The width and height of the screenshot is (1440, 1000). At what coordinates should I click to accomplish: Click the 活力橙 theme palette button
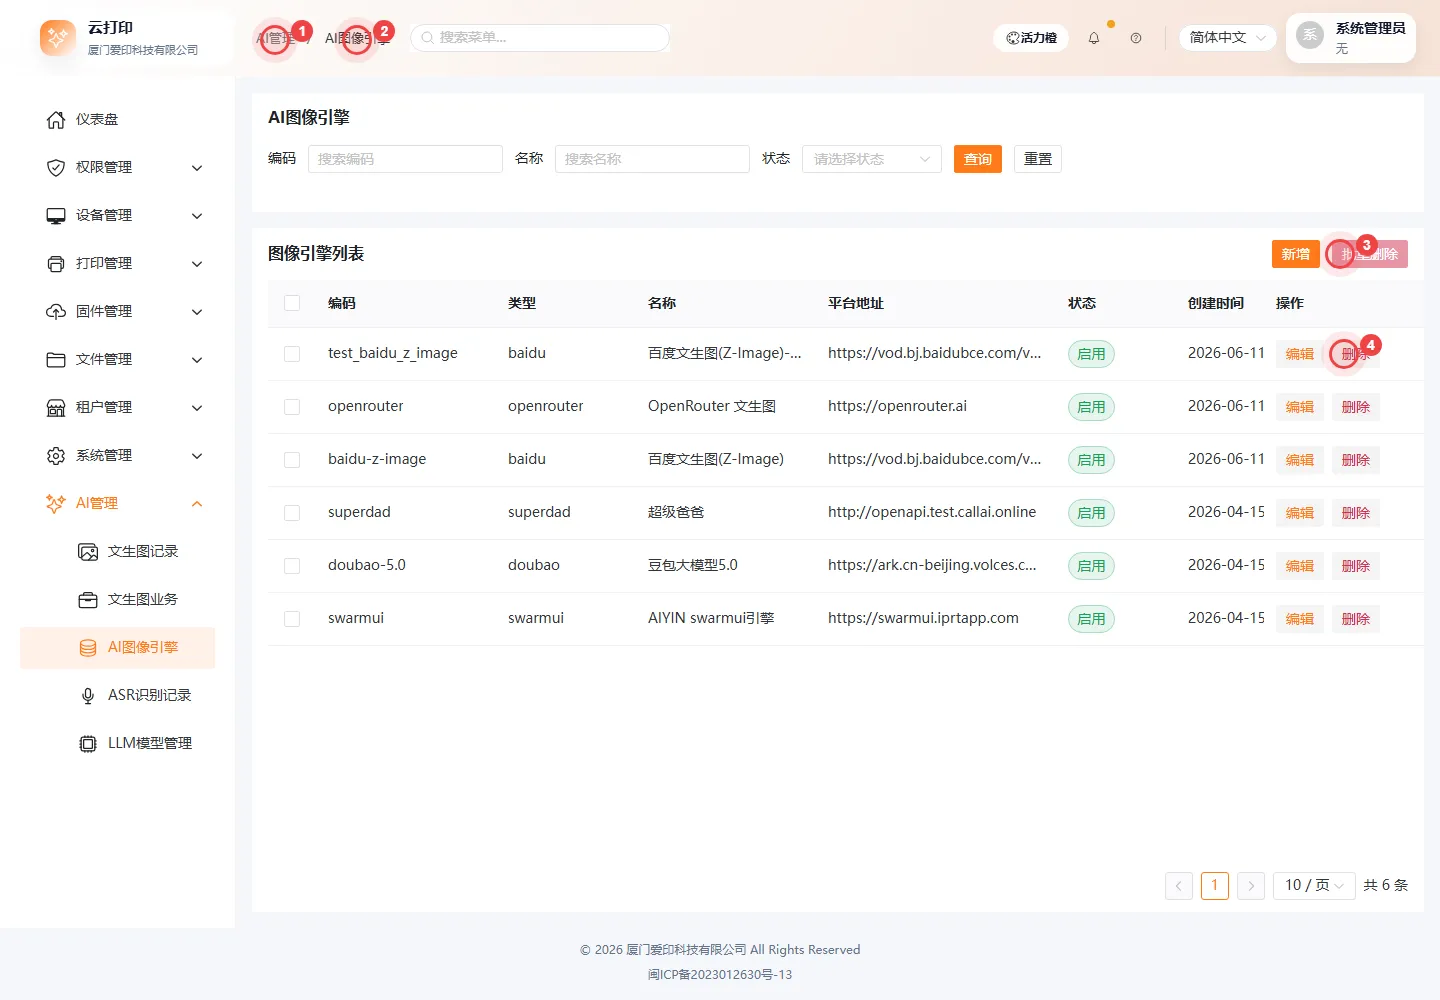click(x=1031, y=38)
